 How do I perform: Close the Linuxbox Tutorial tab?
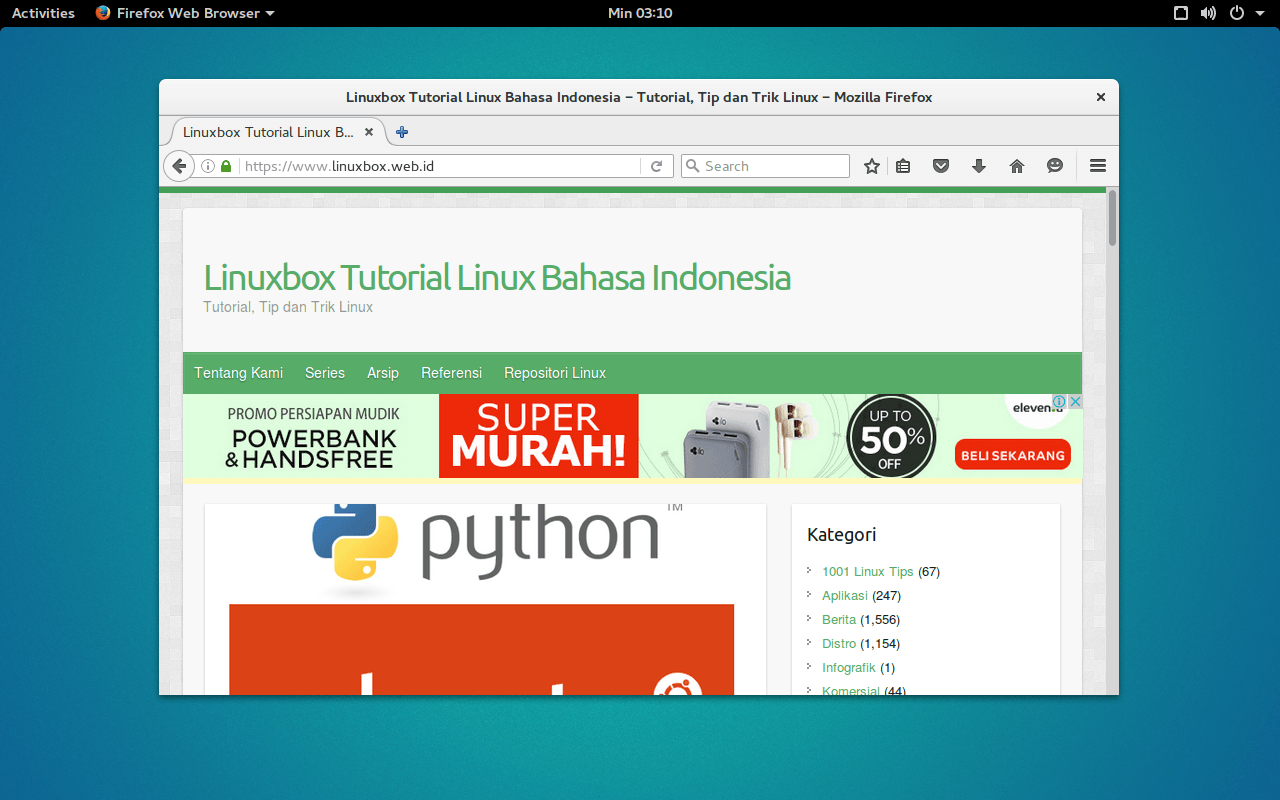[368, 132]
